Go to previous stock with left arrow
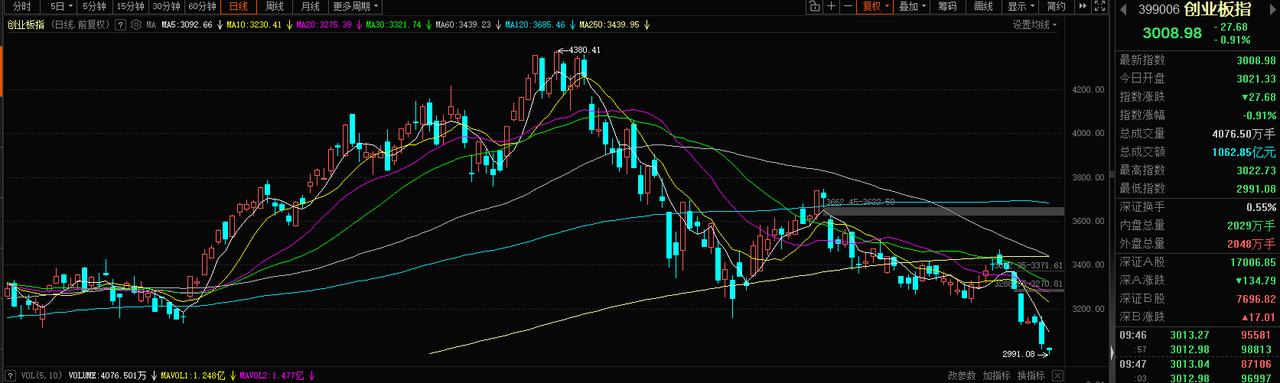The height and width of the screenshot is (383, 1280). 1123,10
